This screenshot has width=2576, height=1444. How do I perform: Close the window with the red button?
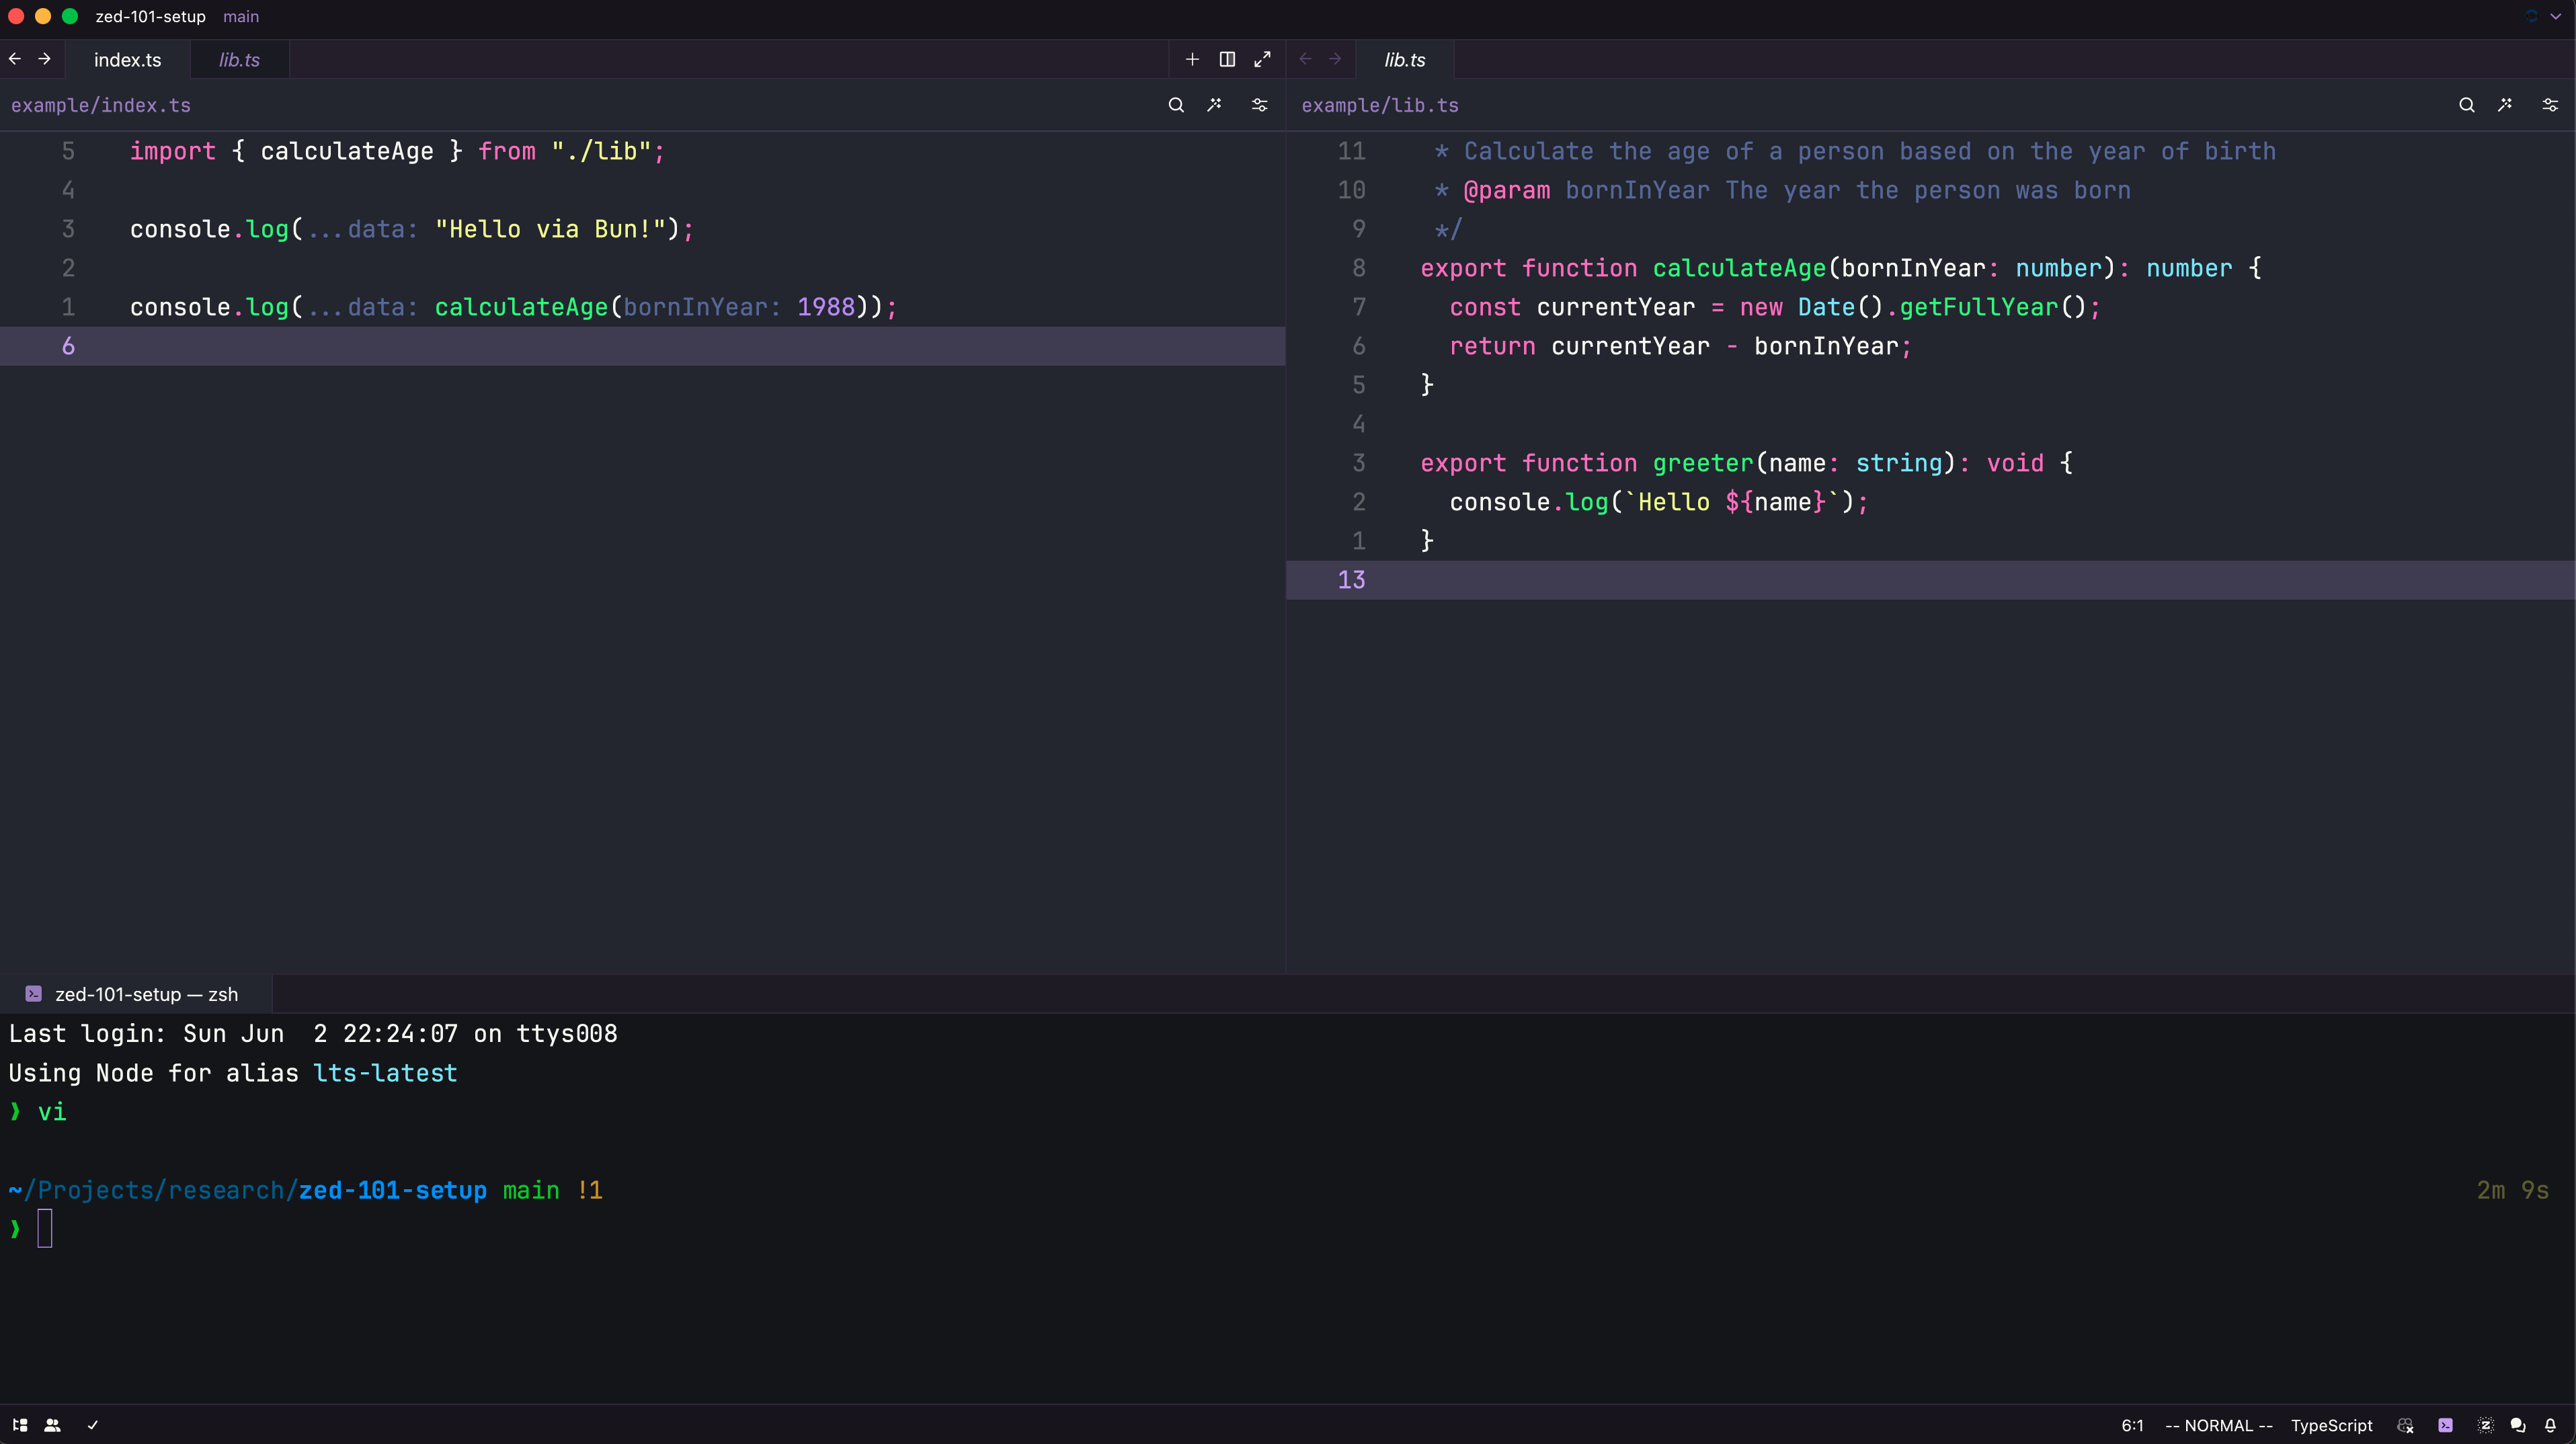point(15,16)
